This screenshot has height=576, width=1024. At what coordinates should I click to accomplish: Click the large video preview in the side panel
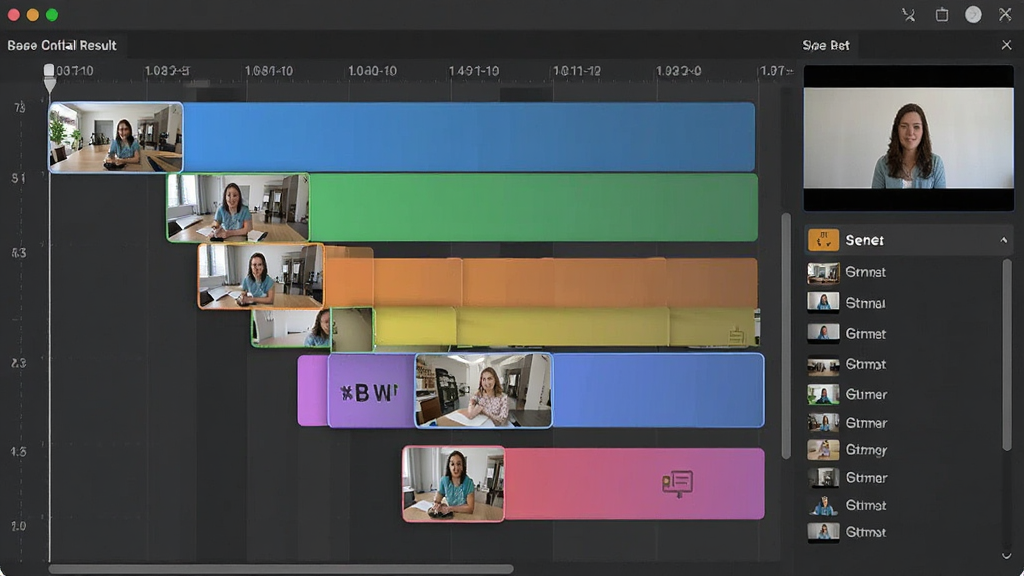pos(908,138)
